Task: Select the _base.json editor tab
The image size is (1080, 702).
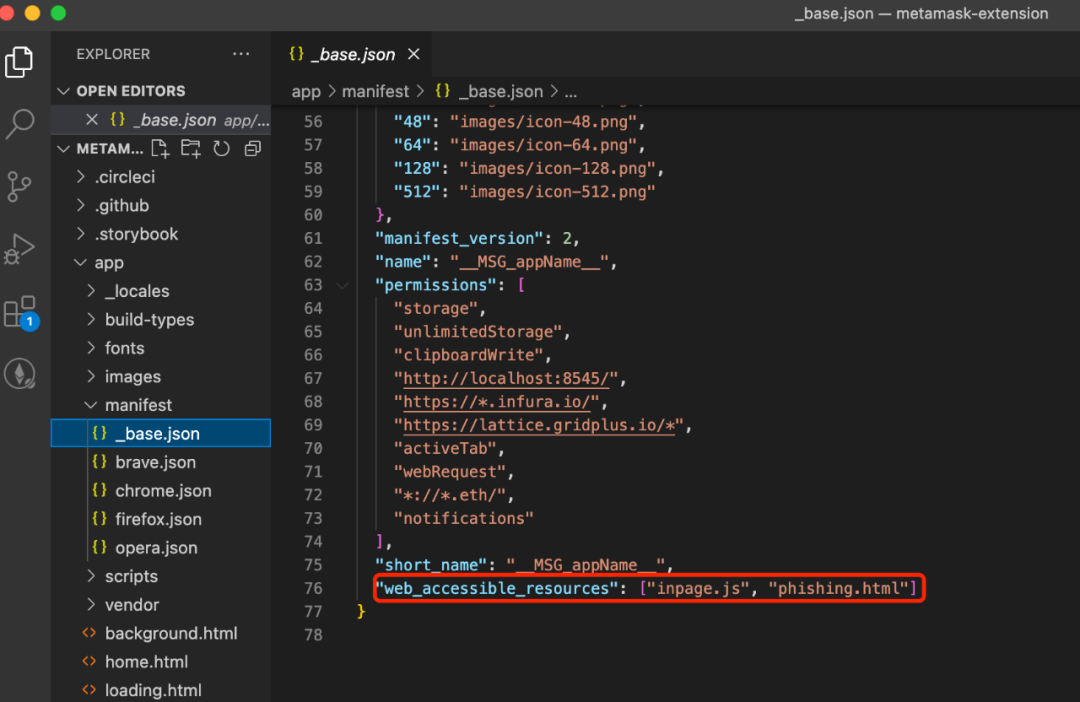Action: coord(351,54)
